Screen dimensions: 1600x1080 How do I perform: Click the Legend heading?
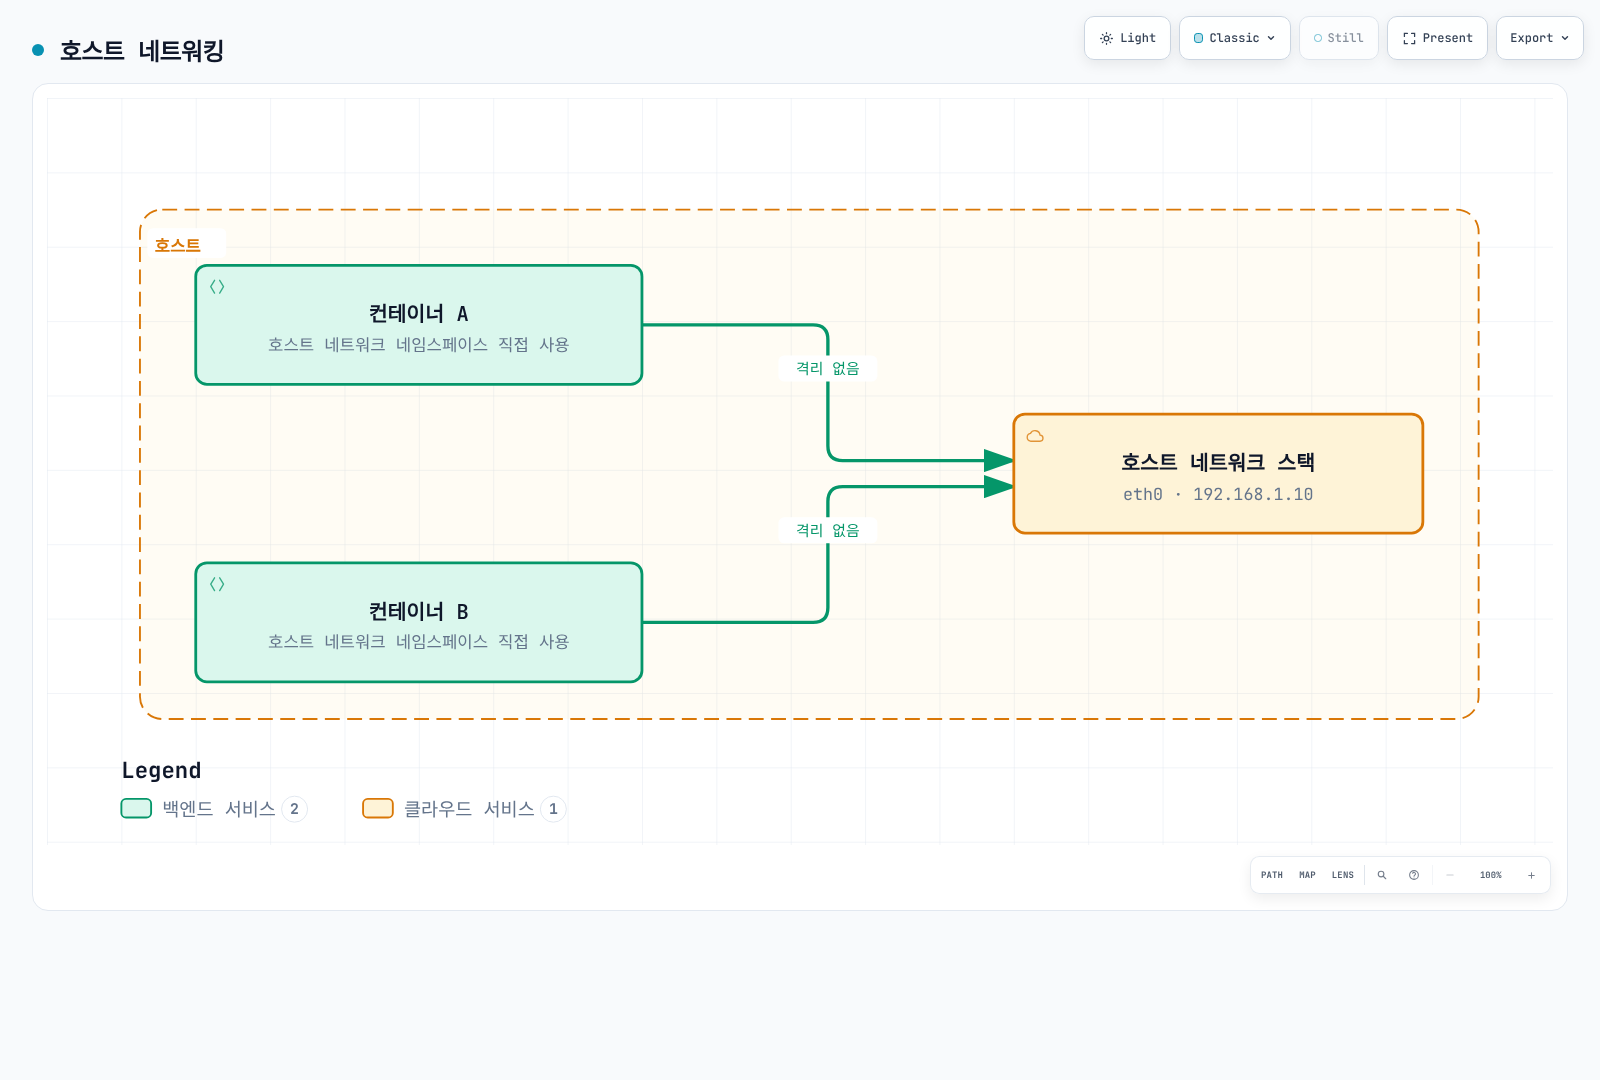(x=162, y=770)
